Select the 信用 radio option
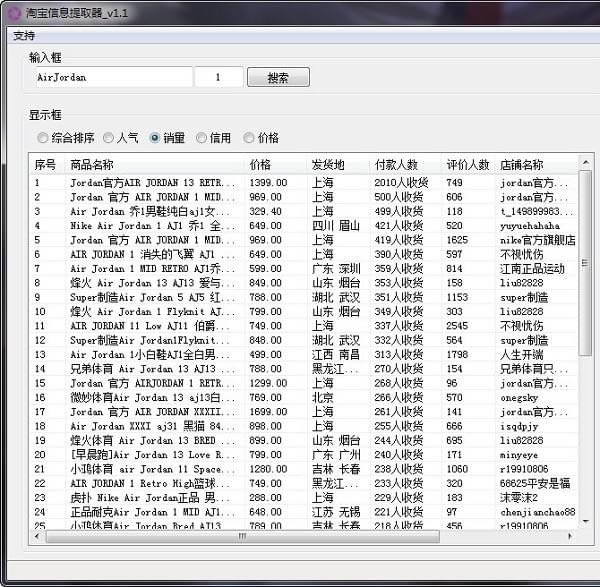 (202, 138)
